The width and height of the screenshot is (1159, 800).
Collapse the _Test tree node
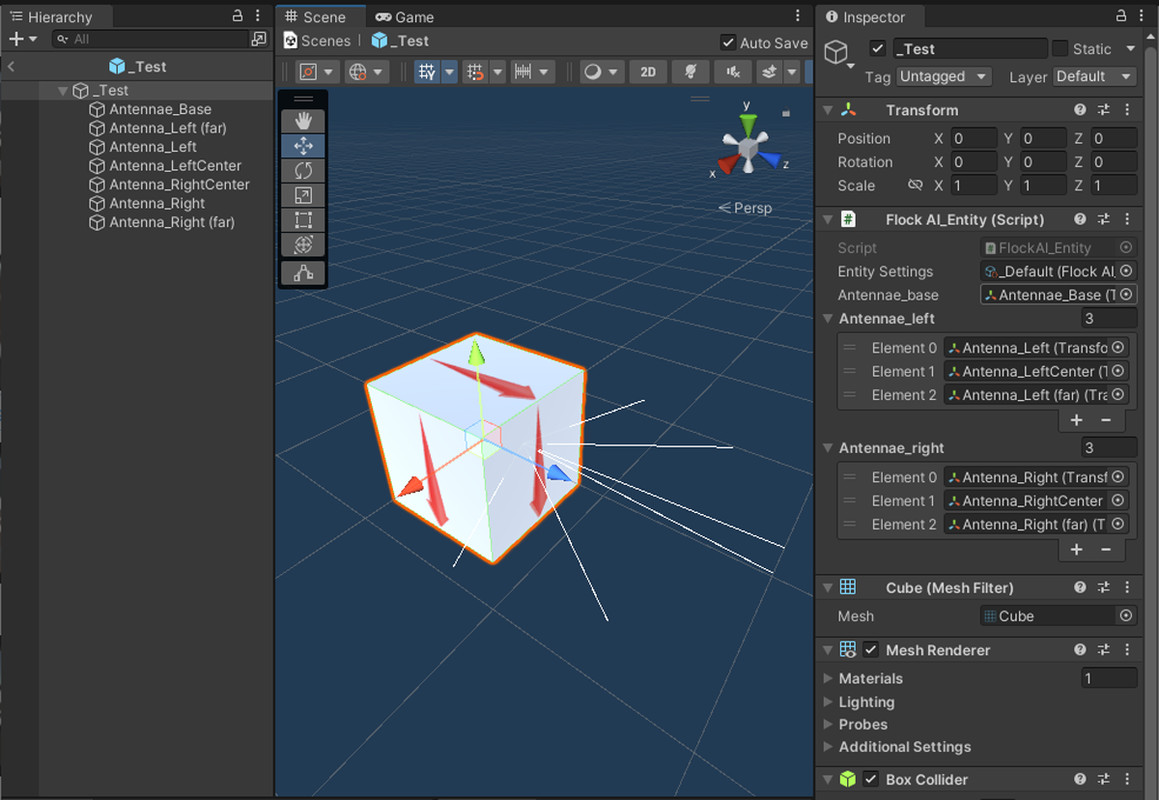63,90
